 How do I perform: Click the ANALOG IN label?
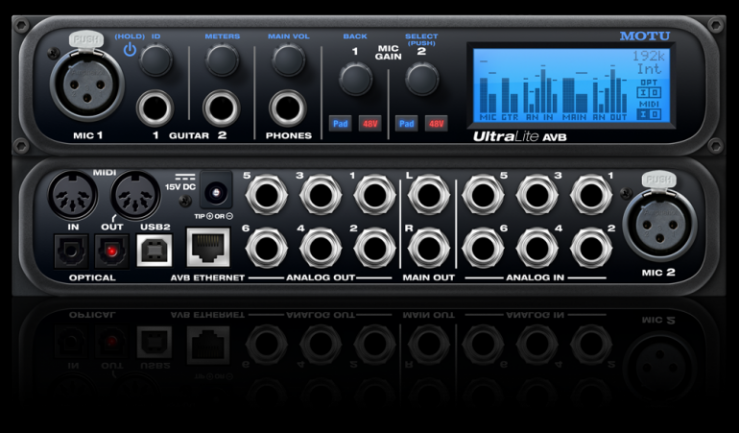[535, 278]
